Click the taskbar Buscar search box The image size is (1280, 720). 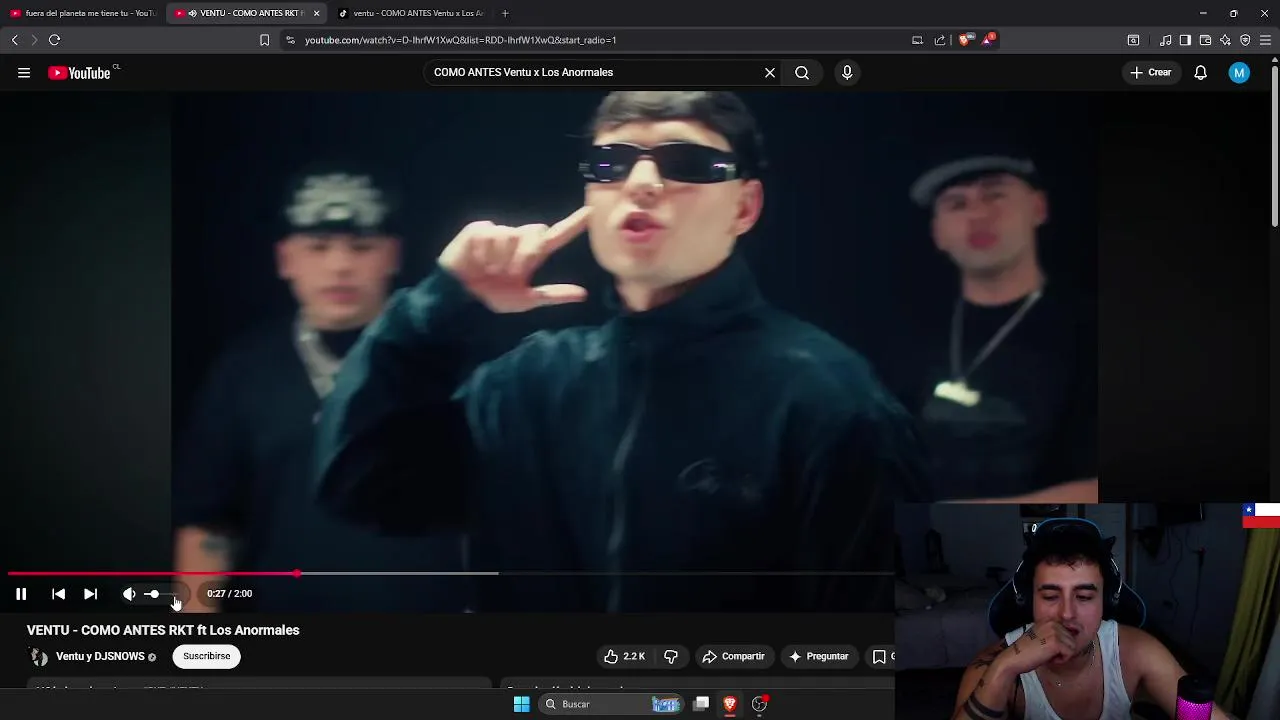(612, 704)
